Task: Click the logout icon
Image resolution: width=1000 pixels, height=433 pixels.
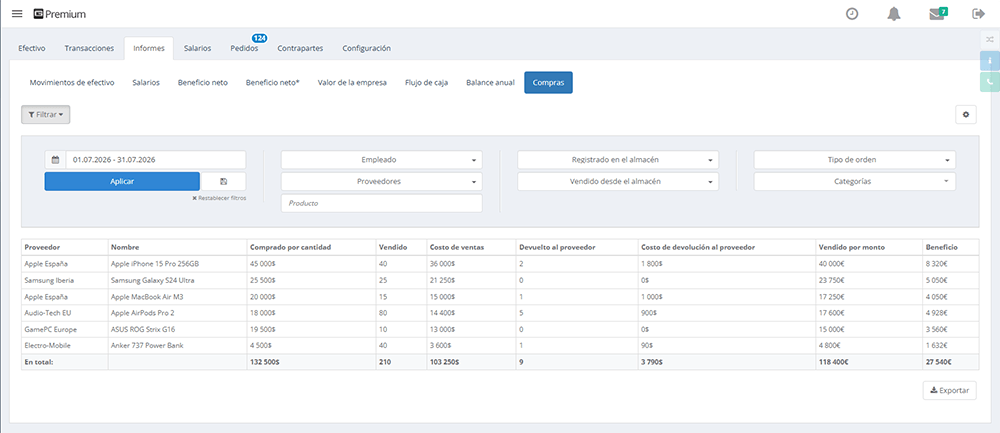Action: point(978,14)
